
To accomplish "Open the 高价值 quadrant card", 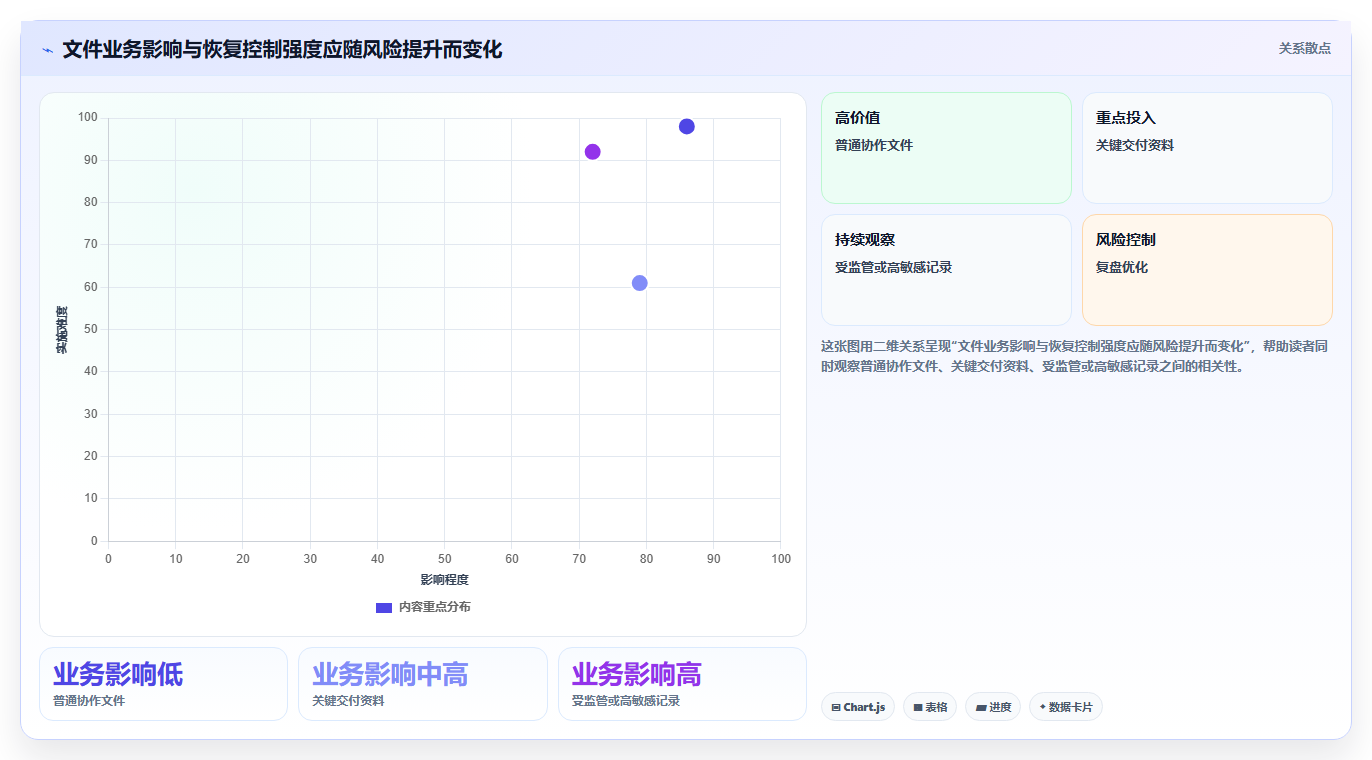I will pos(946,148).
